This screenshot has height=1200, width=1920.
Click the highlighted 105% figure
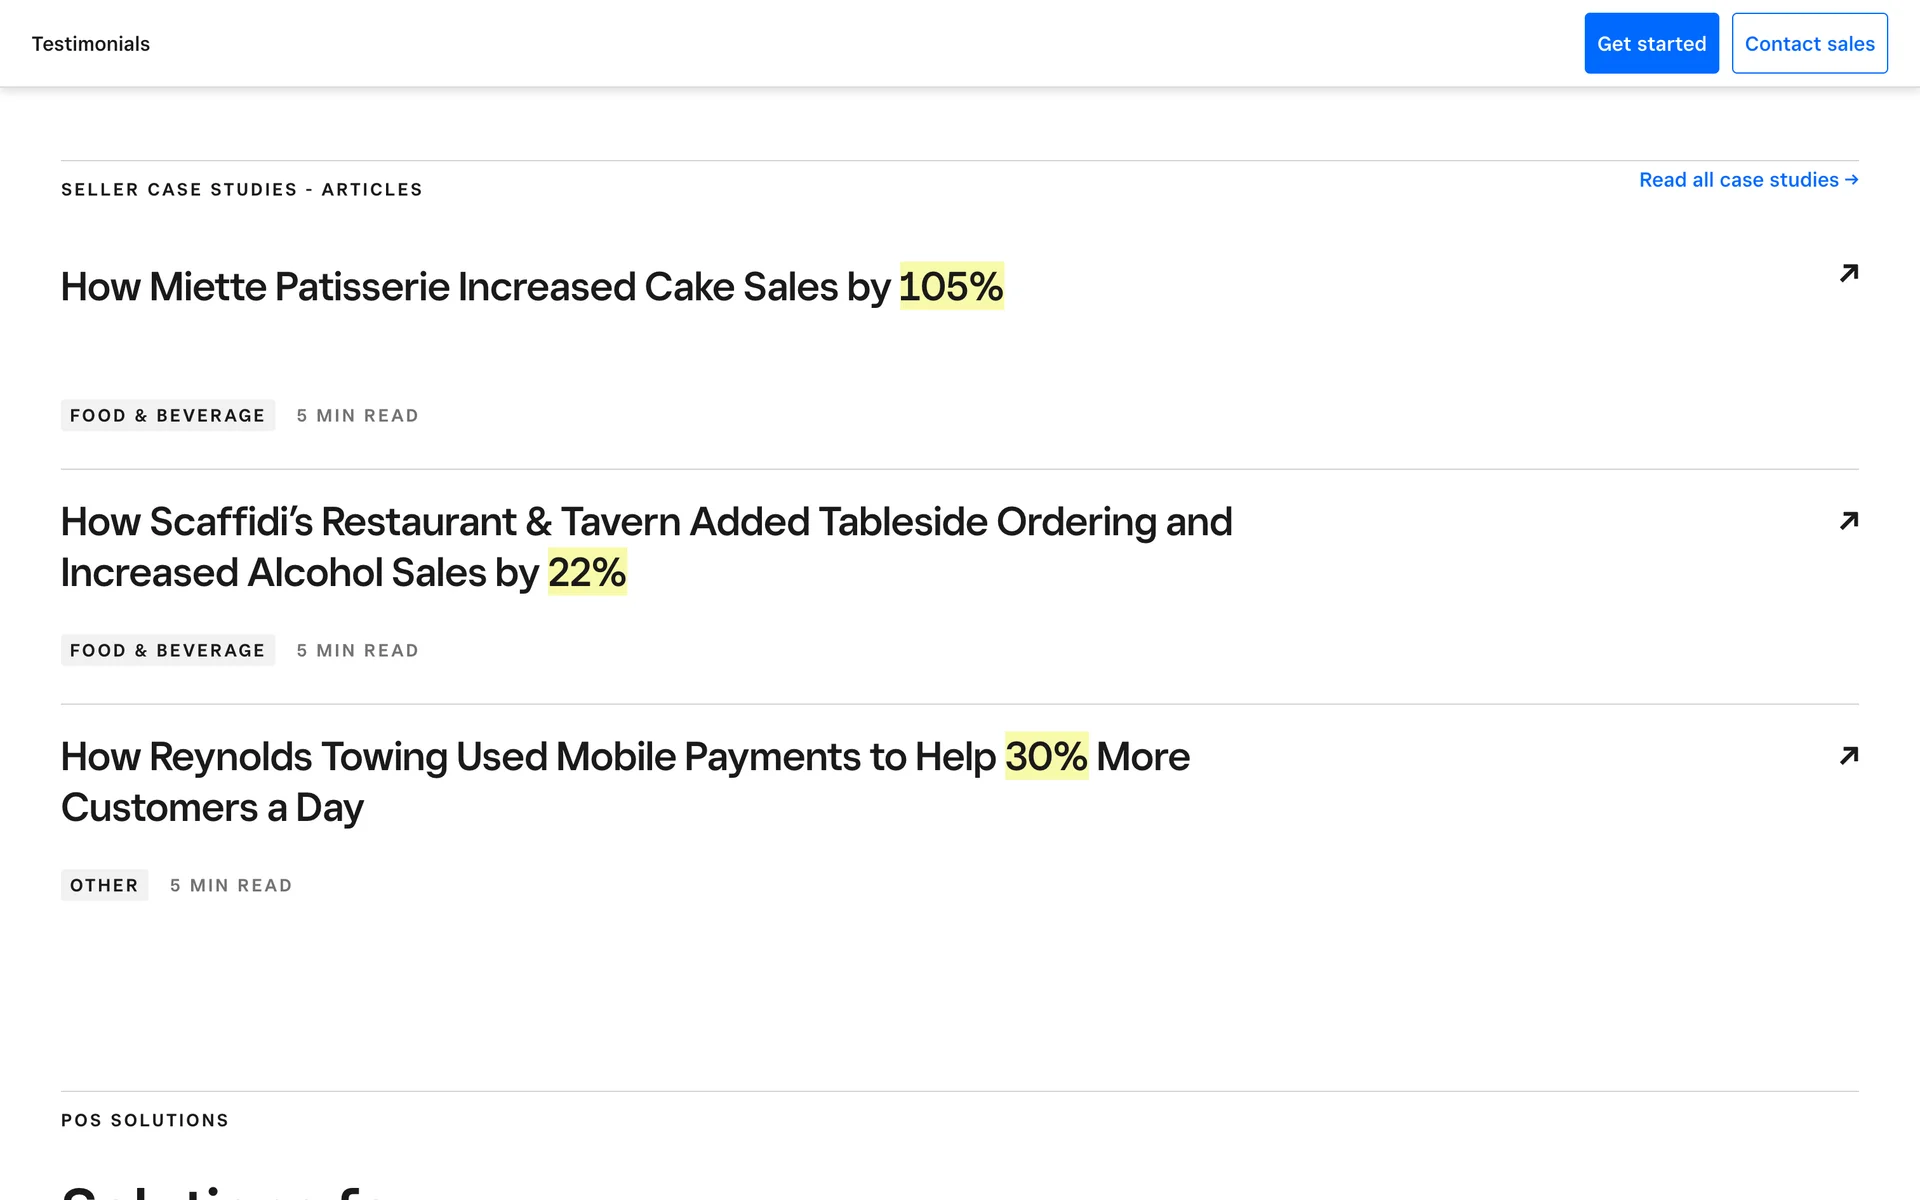click(x=951, y=287)
